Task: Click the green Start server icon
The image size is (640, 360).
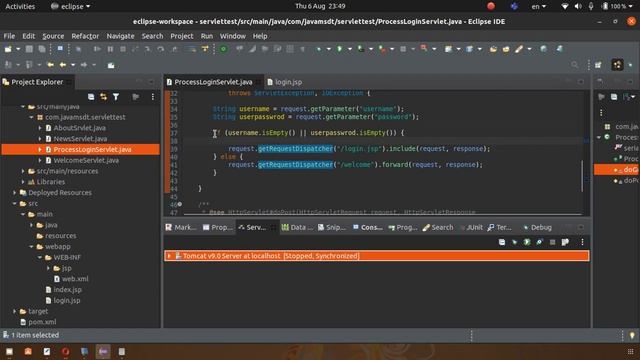Action: pyautogui.click(x=527, y=242)
